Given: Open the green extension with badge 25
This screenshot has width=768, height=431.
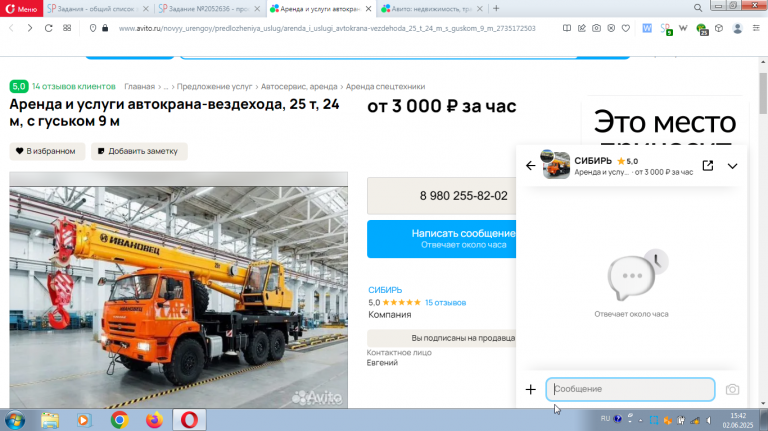Looking at the screenshot, I should coord(702,29).
